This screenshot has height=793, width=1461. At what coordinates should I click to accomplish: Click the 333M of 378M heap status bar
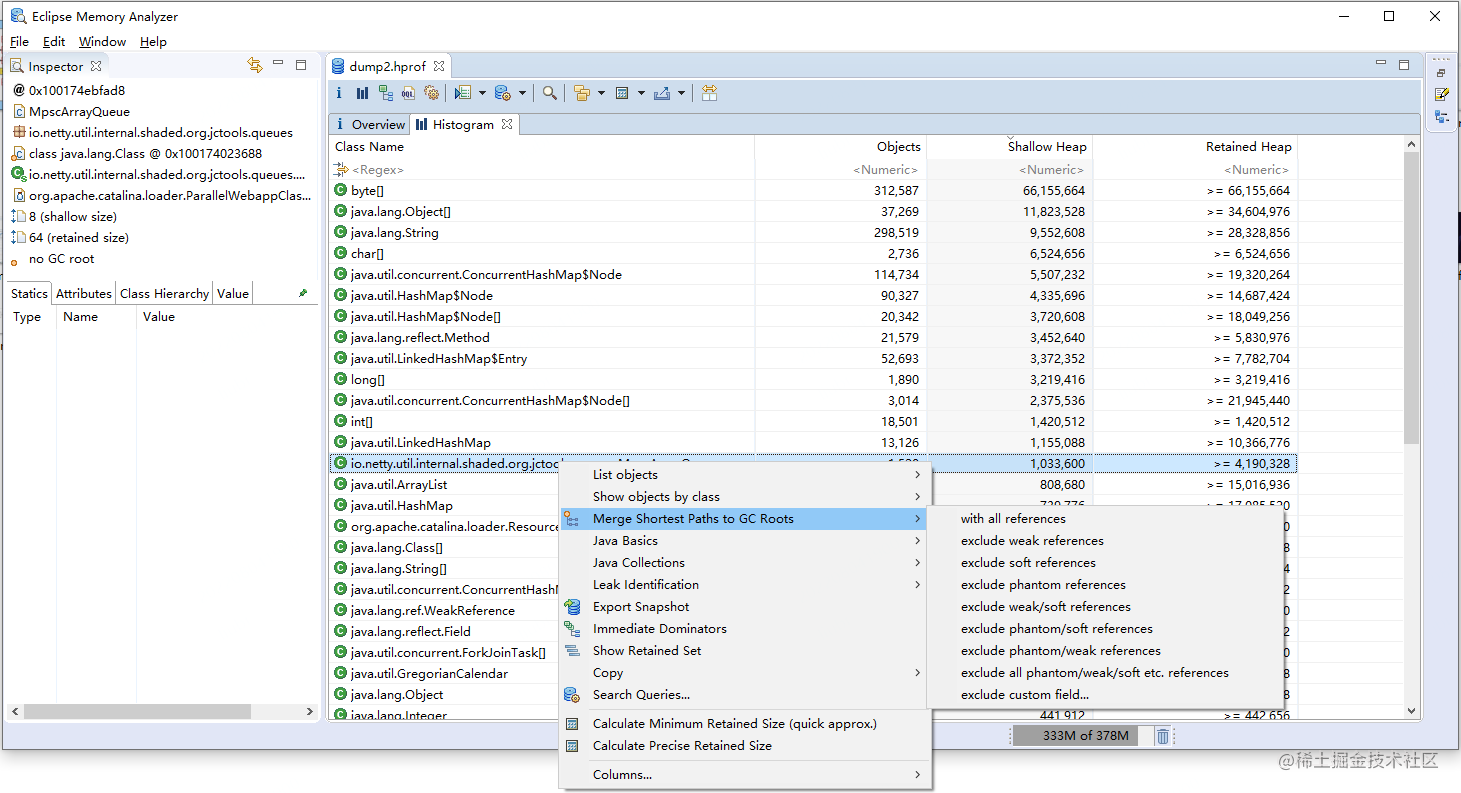[x=1084, y=736]
